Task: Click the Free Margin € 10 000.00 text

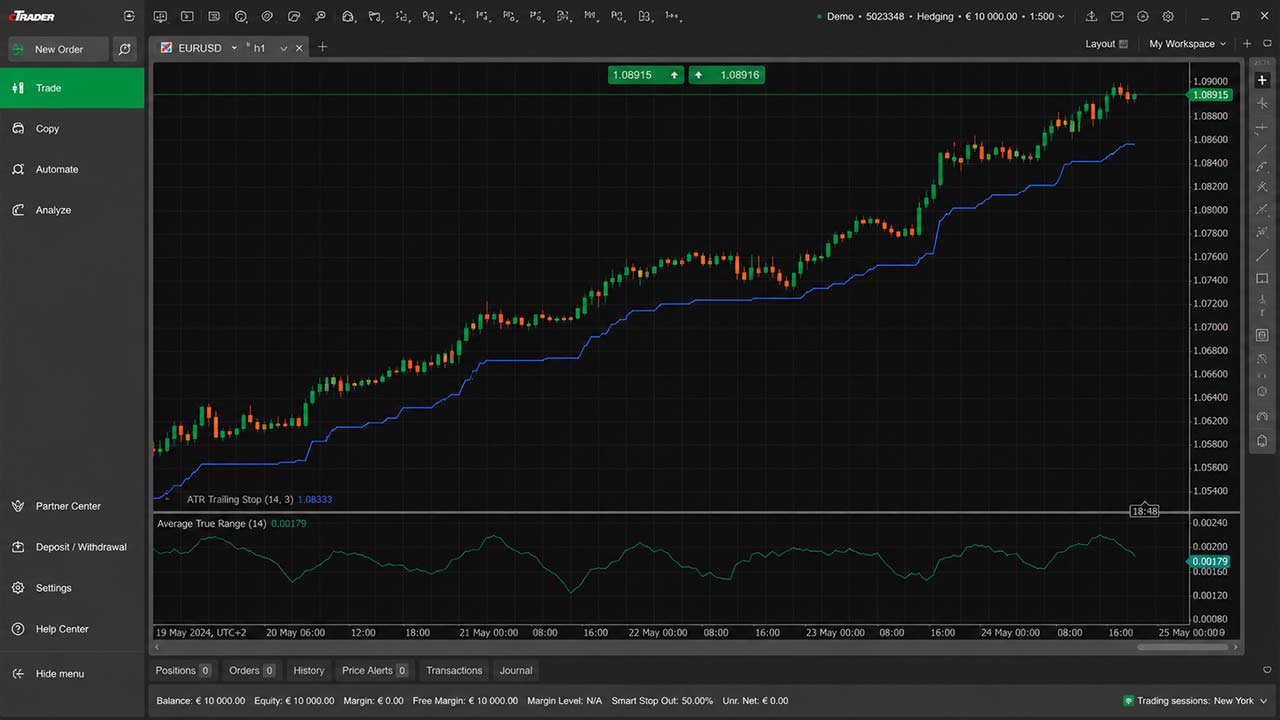Action: (x=464, y=701)
